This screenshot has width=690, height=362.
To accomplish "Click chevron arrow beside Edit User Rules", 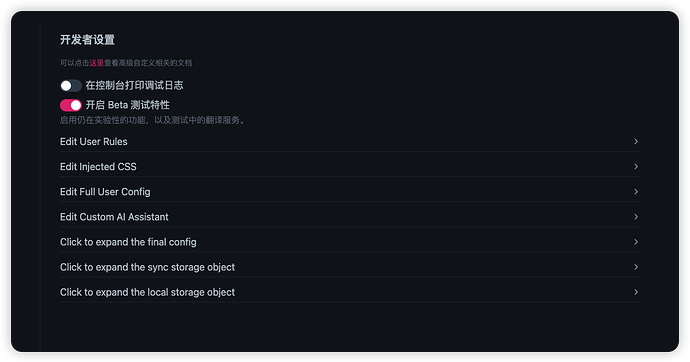I will pyautogui.click(x=636, y=141).
